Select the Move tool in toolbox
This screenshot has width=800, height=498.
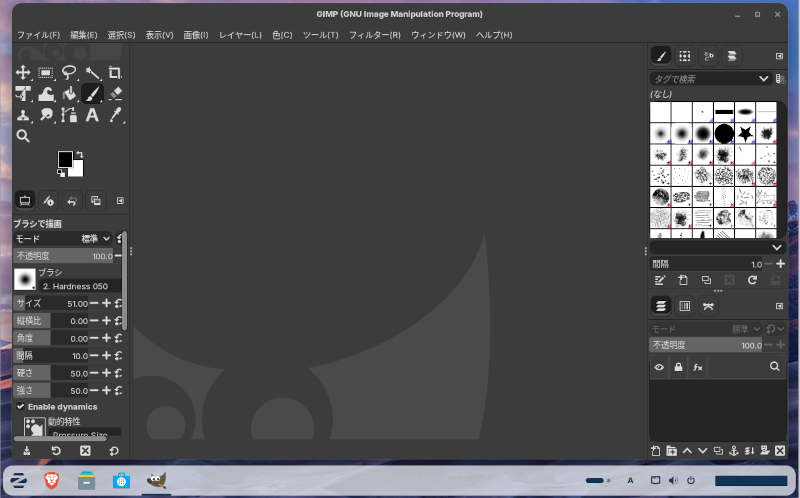tap(23, 72)
